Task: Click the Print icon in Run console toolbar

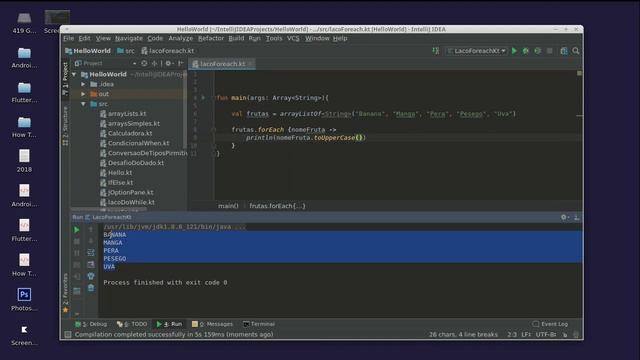Action: [x=91, y=276]
